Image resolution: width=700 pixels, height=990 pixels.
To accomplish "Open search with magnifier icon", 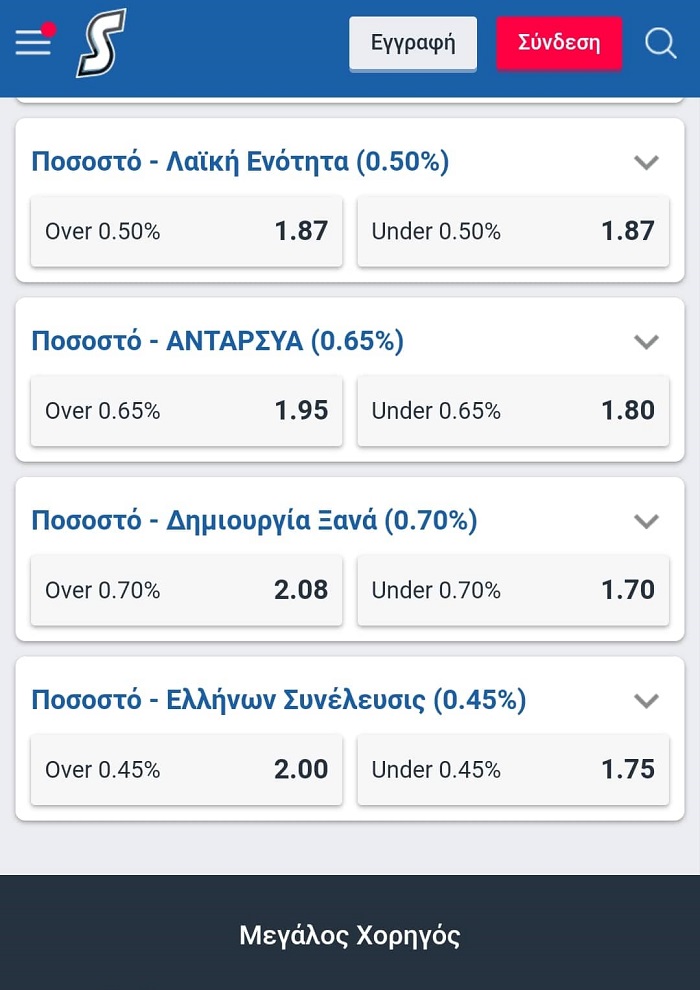I will [x=660, y=44].
